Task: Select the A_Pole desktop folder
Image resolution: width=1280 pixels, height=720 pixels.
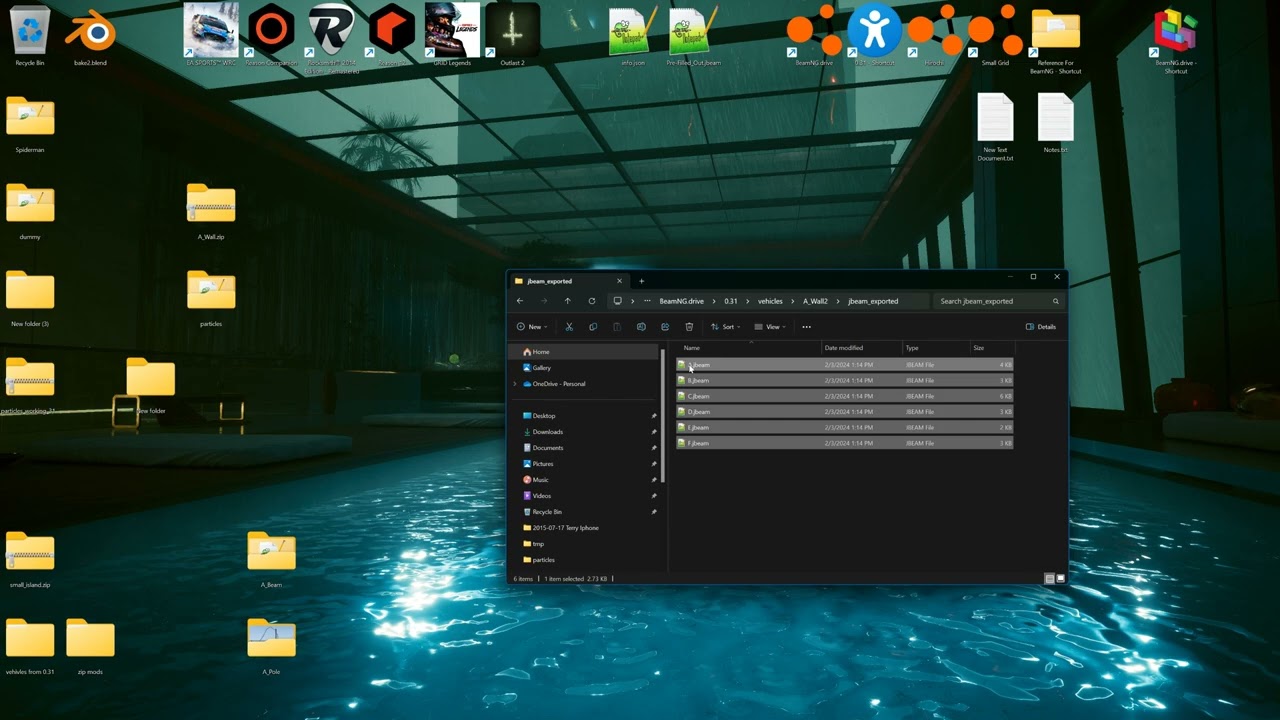Action: [x=271, y=646]
